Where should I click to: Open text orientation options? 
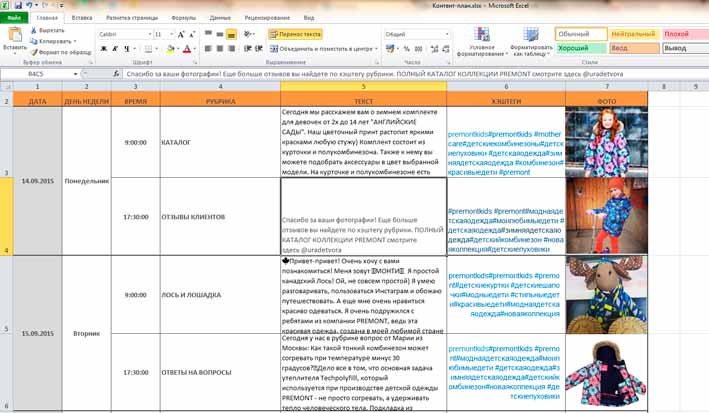[249, 34]
